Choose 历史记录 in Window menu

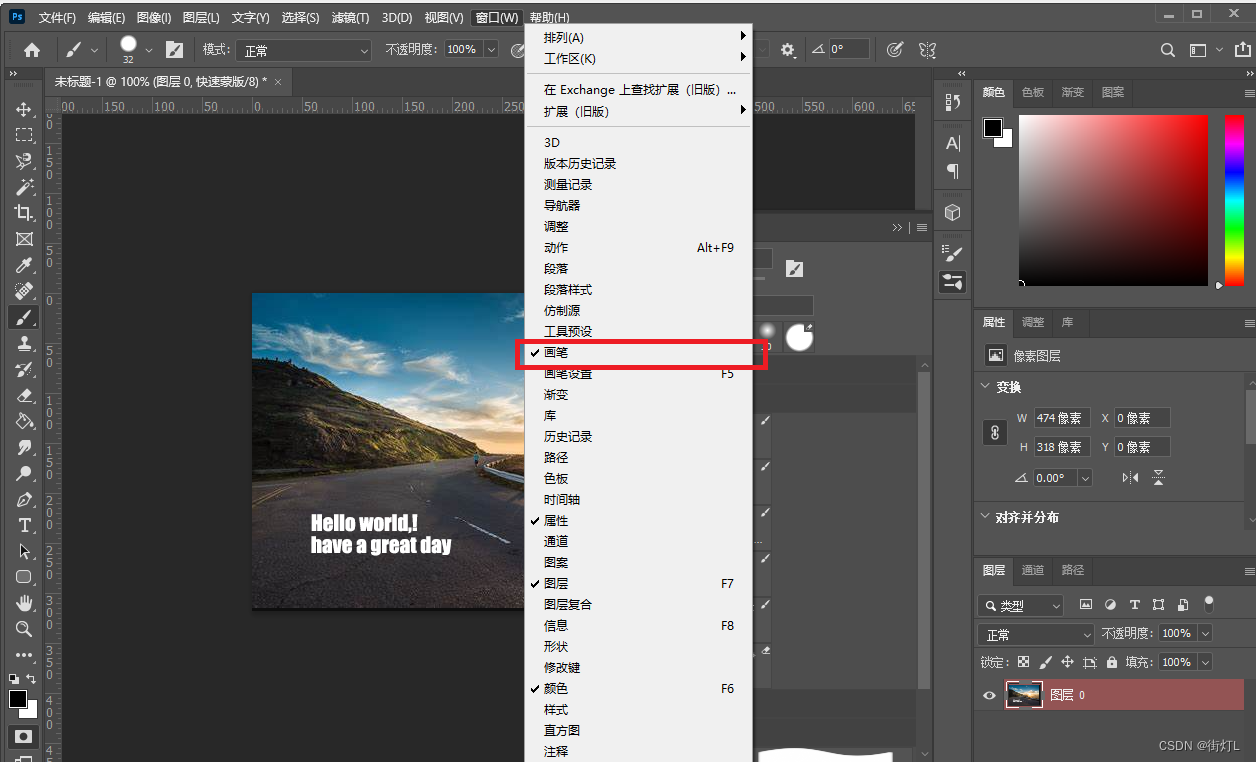pyautogui.click(x=639, y=437)
